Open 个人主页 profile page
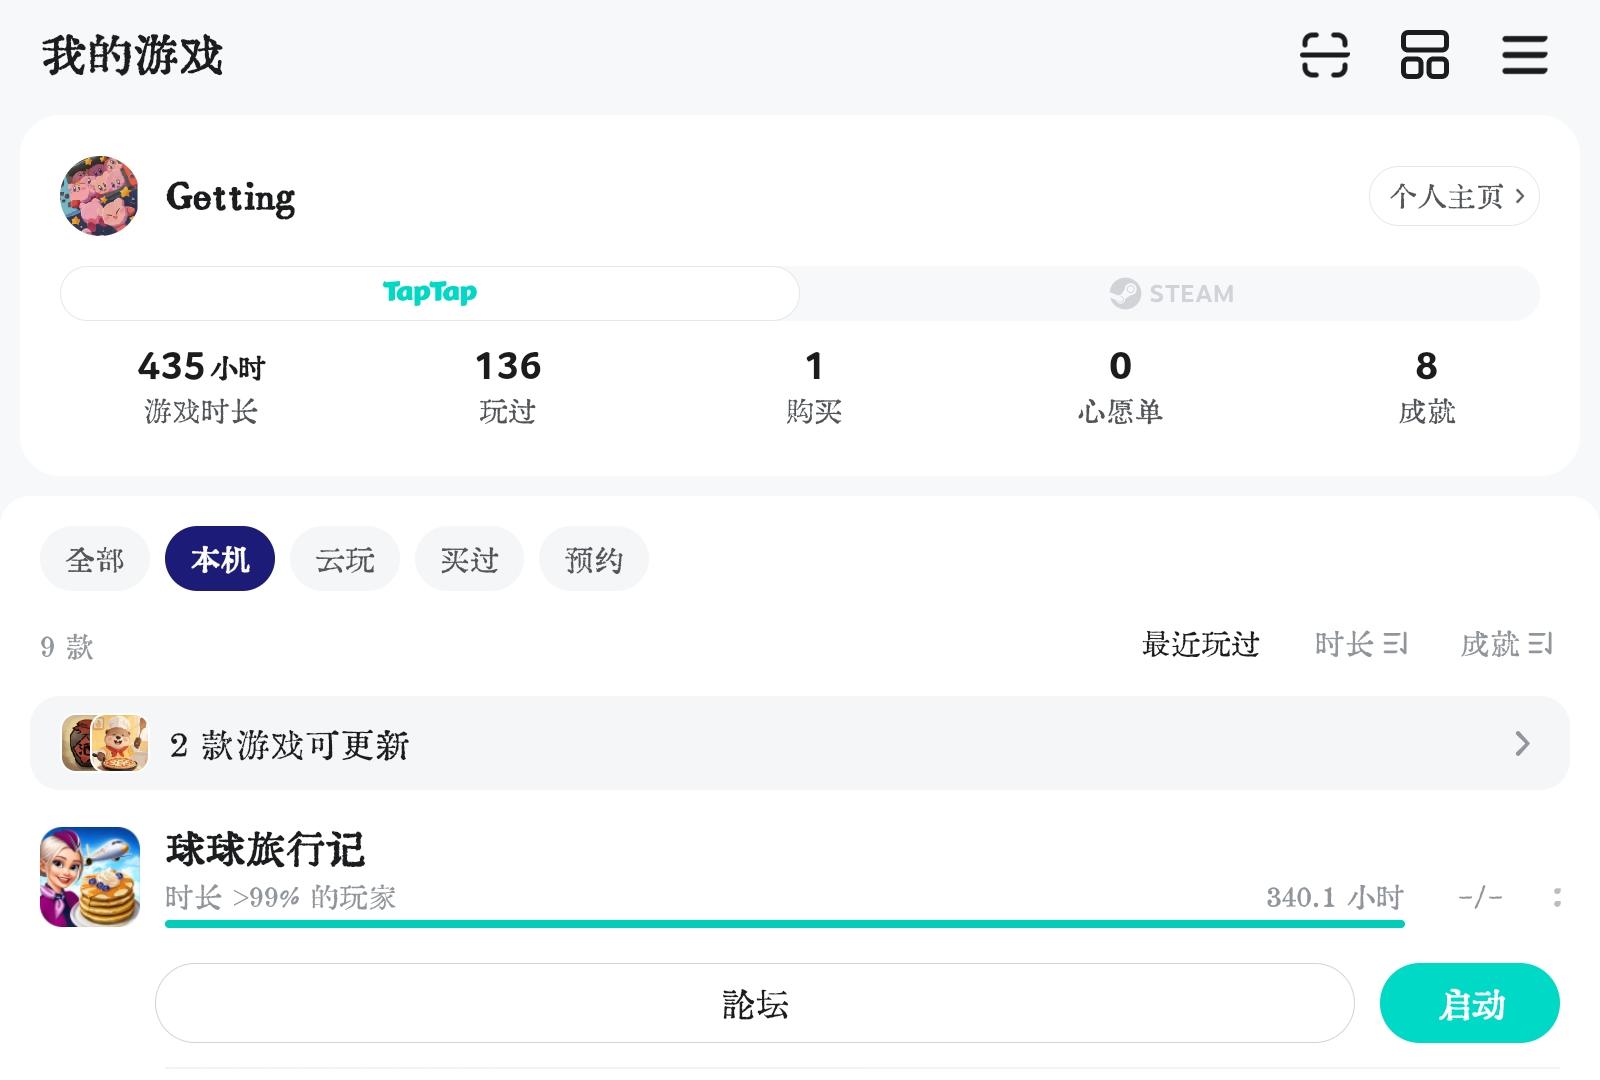Screen dimensions: 1600x1080 tap(1454, 196)
